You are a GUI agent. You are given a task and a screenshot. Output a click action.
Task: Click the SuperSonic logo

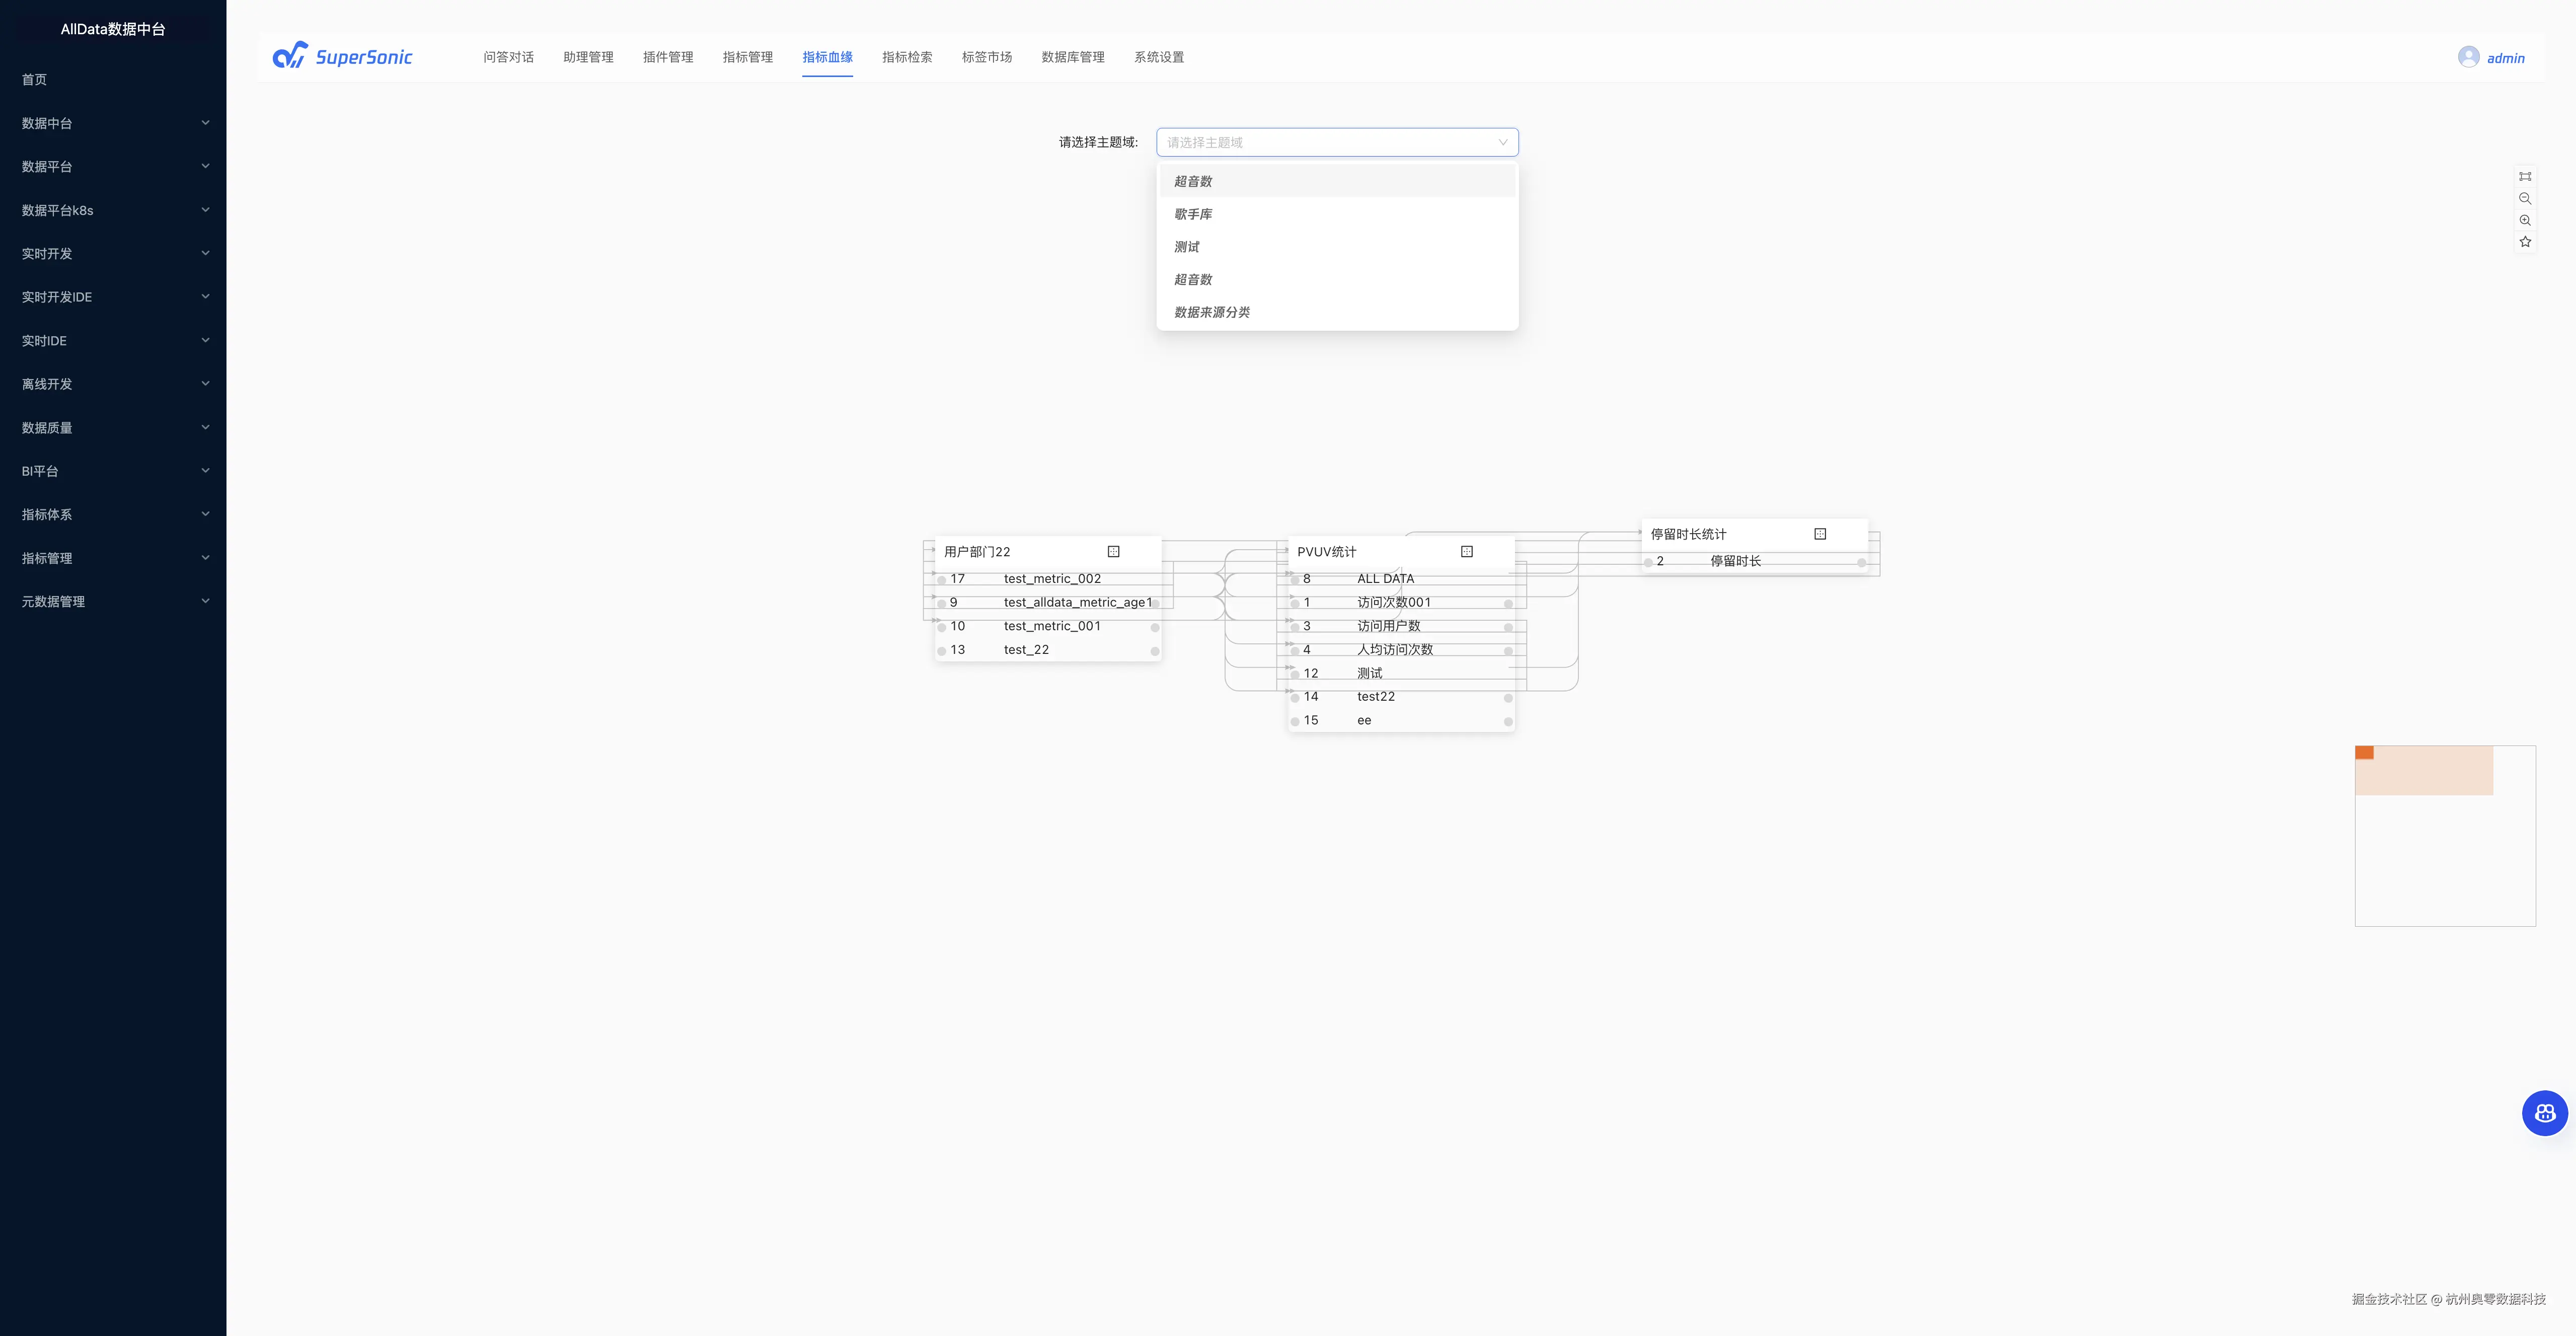342,56
